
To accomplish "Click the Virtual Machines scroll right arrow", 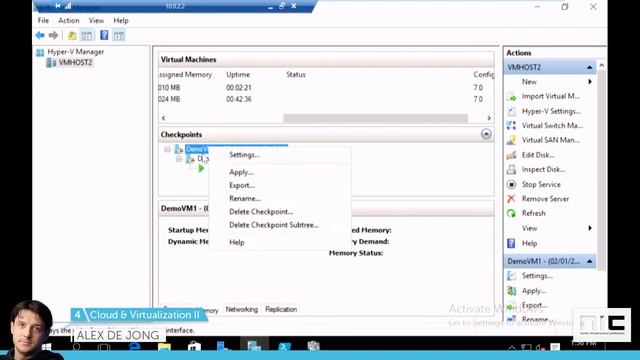I will pyautogui.click(x=489, y=118).
